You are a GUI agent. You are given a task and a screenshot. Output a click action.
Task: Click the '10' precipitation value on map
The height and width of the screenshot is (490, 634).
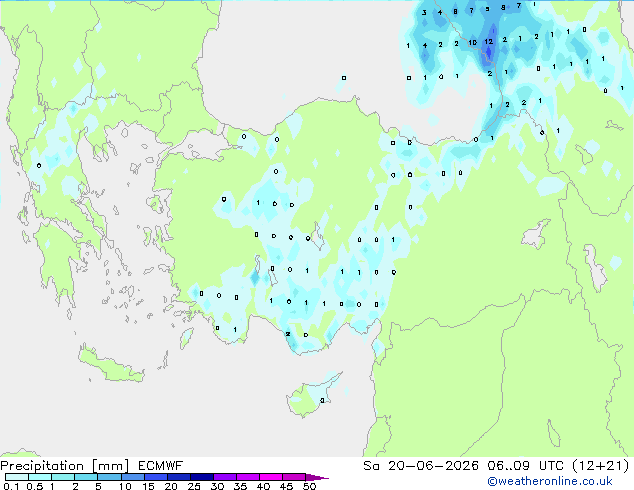[473, 42]
